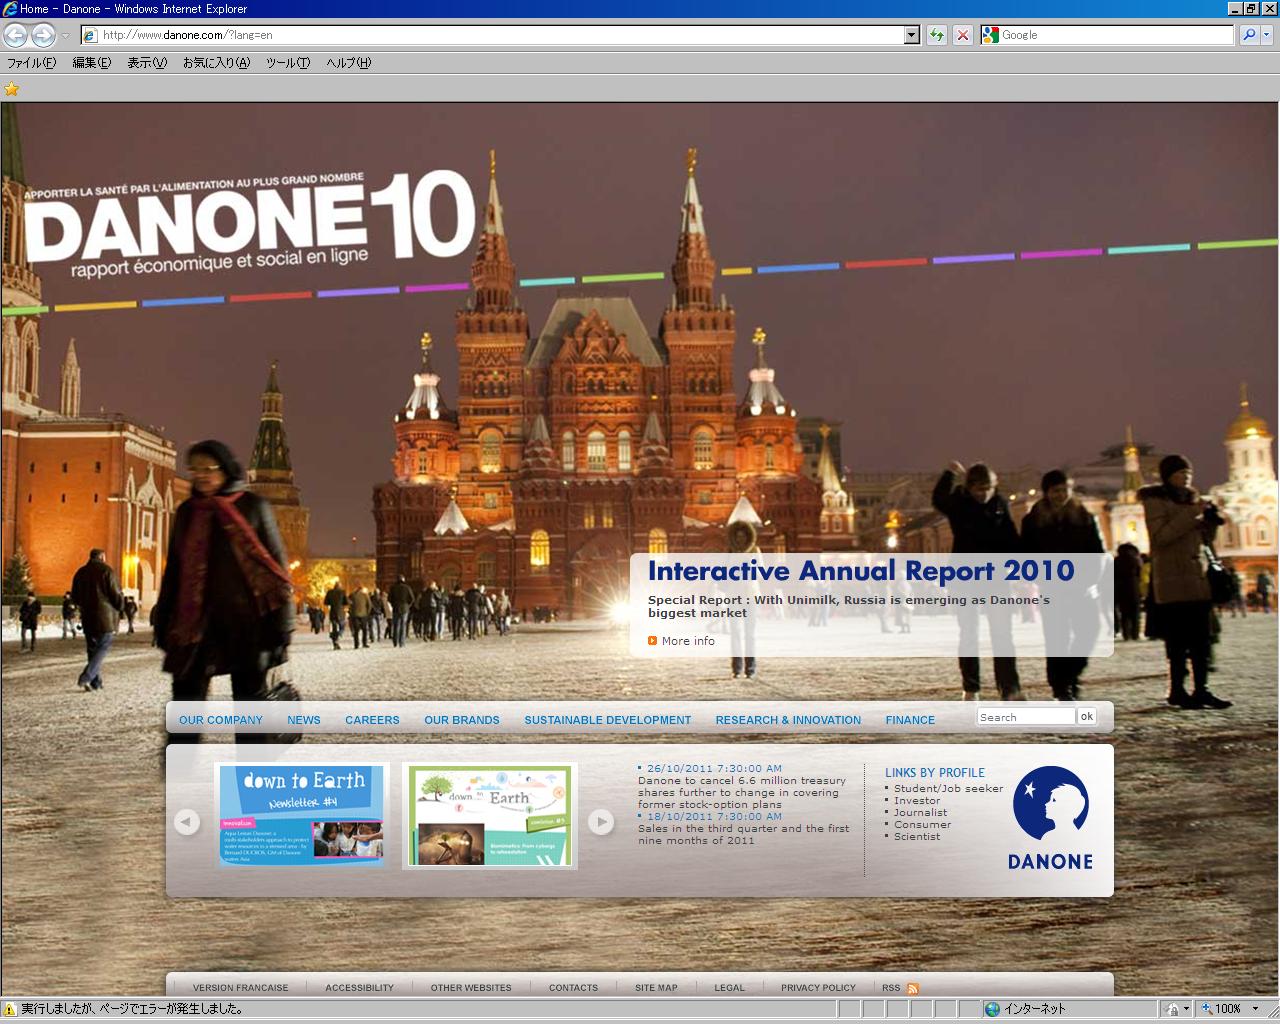Viewport: 1280px width, 1024px height.
Task: Expand the zoom level dropdown arrow
Action: click(1254, 1009)
